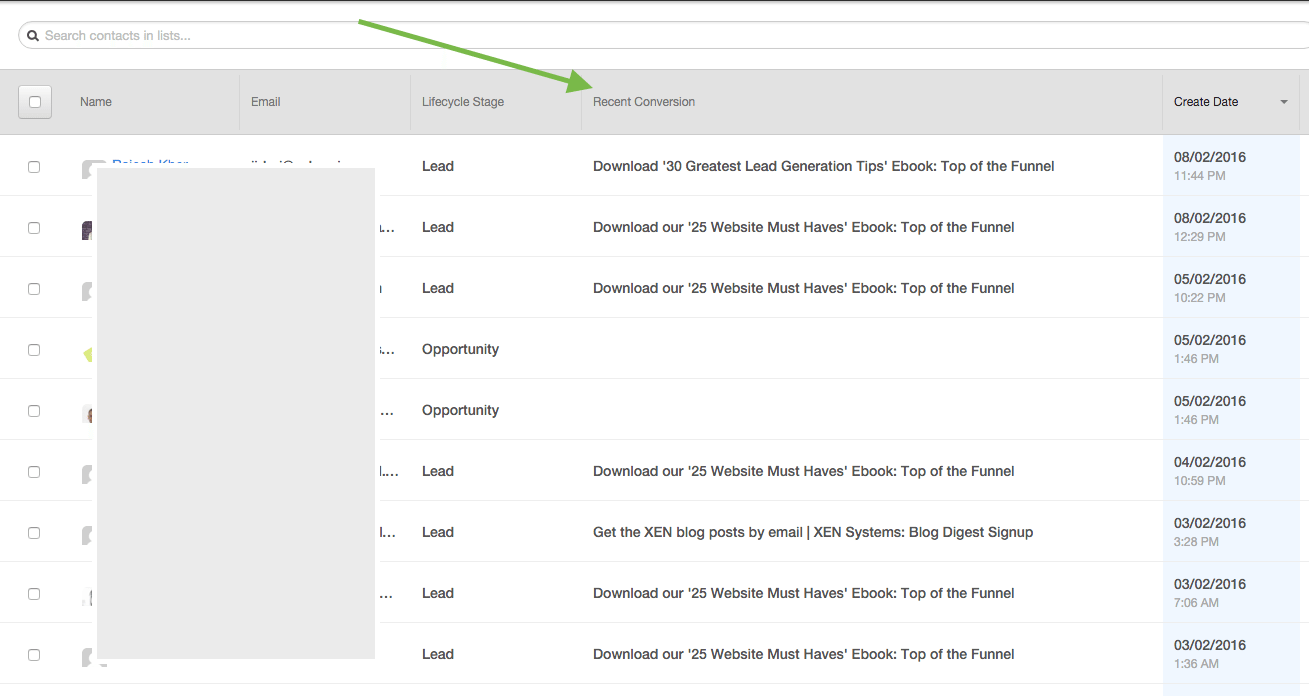The width and height of the screenshot is (1309, 696).
Task: Click the Create Date column header label
Action: (1206, 102)
